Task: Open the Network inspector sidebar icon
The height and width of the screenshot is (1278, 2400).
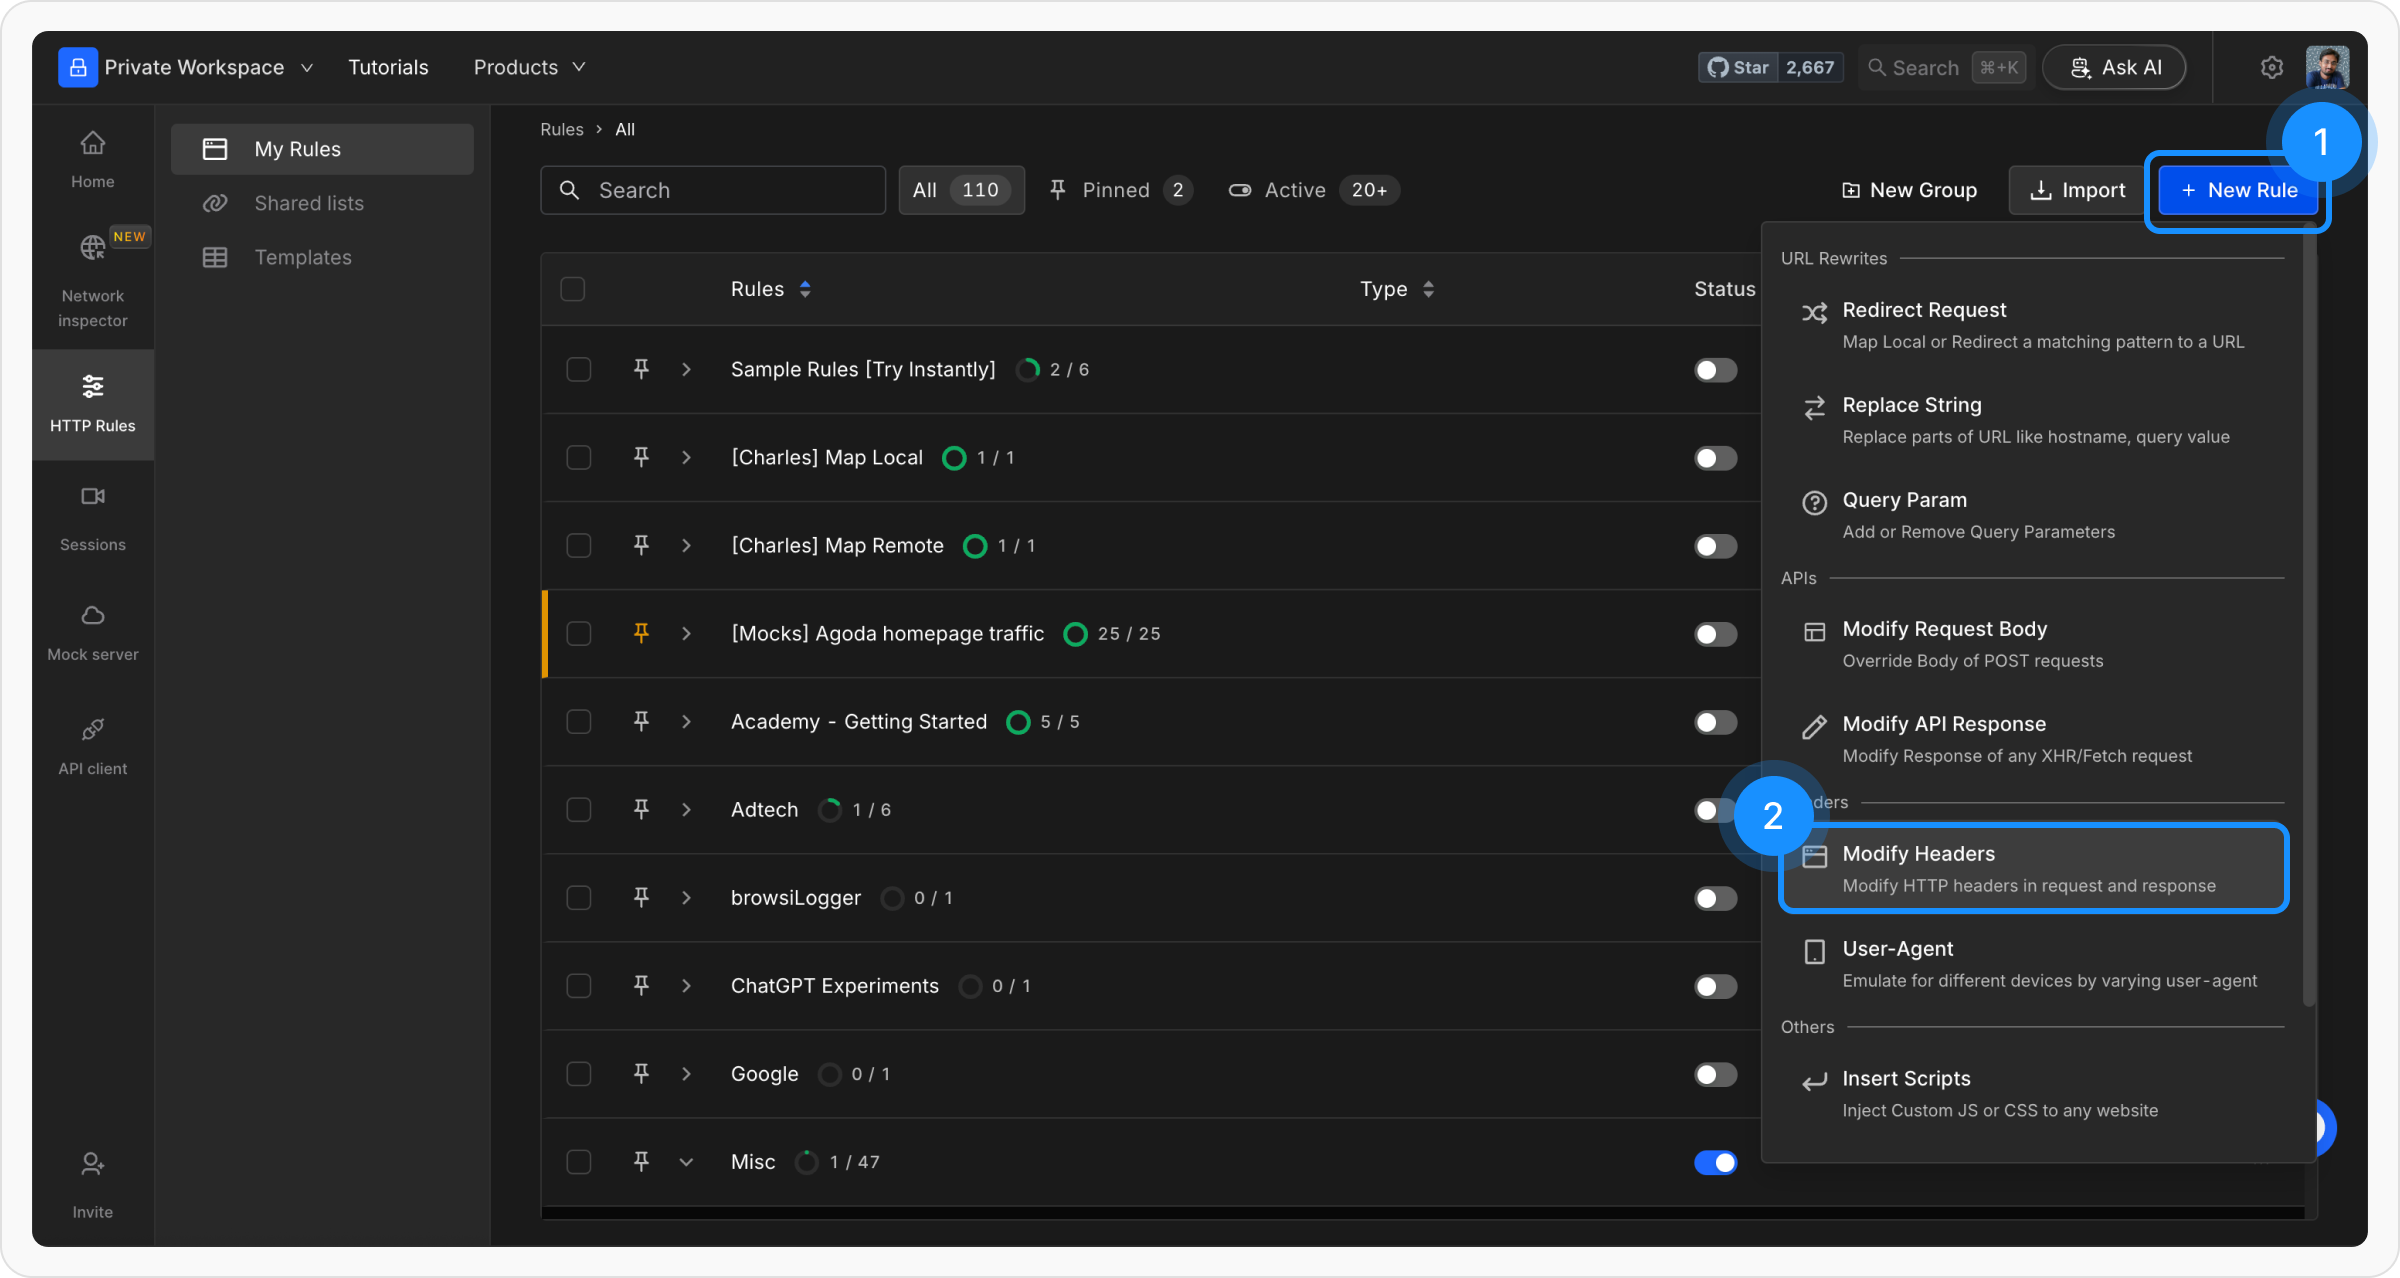Action: pos(92,248)
